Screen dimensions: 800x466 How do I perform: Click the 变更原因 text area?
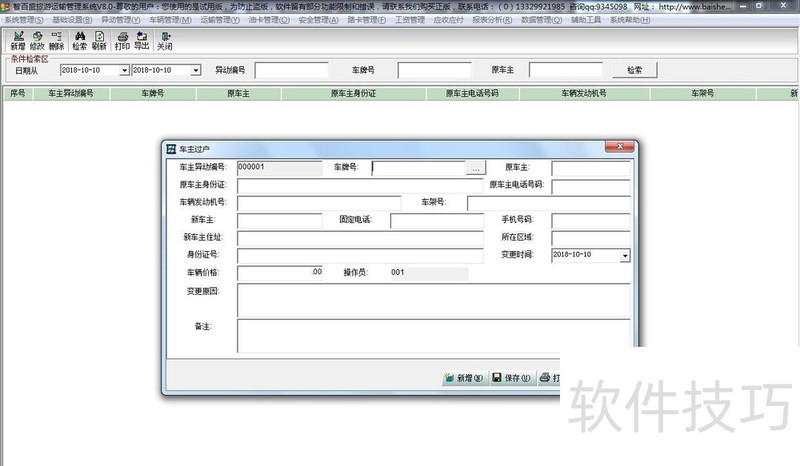433,298
